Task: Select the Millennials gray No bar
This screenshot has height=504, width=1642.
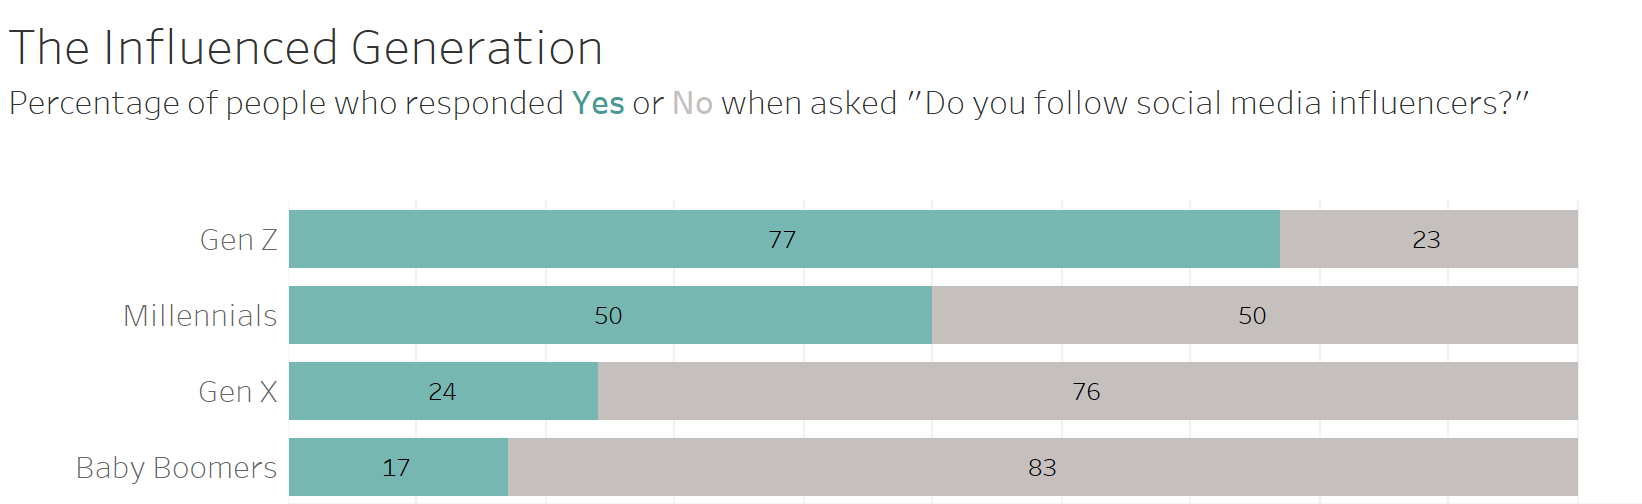Action: tap(1255, 315)
